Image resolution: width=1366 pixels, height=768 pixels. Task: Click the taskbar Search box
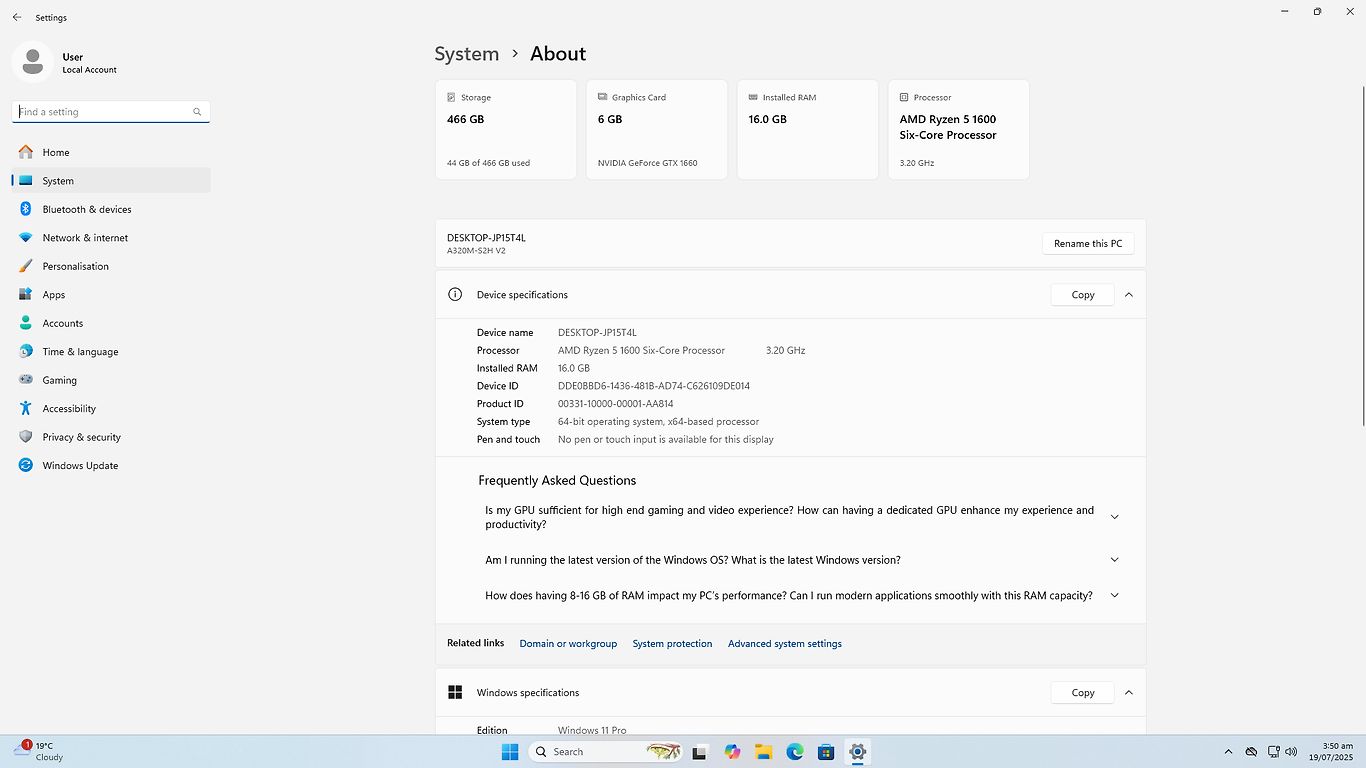coord(606,752)
